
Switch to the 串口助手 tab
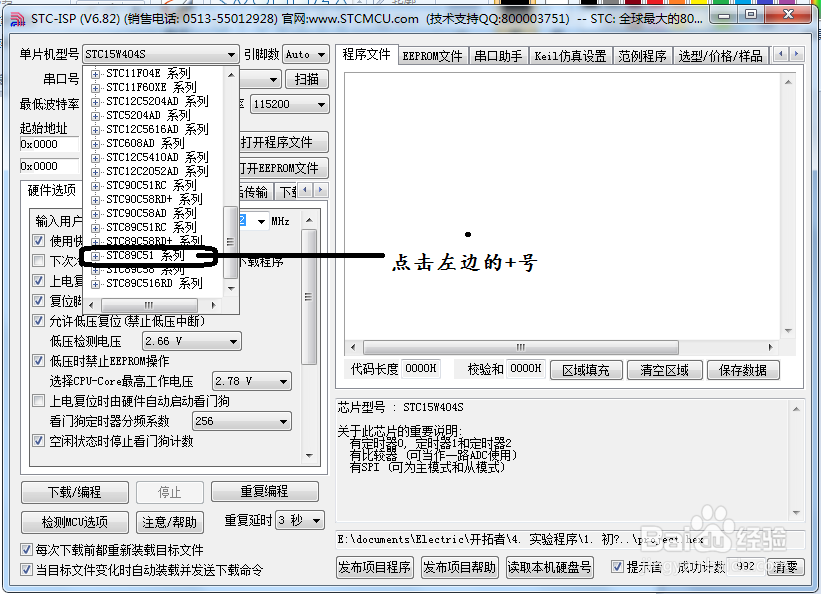(x=498, y=56)
